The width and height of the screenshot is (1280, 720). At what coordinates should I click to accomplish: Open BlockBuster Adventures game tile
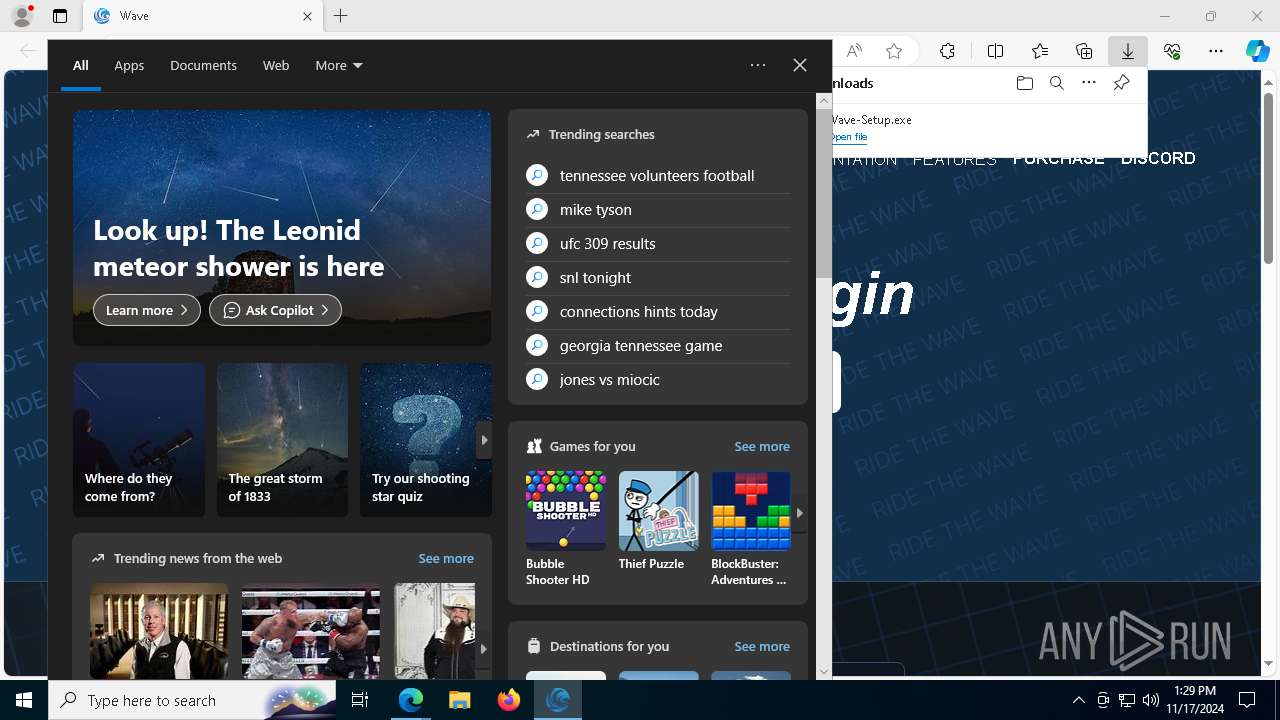click(x=751, y=529)
